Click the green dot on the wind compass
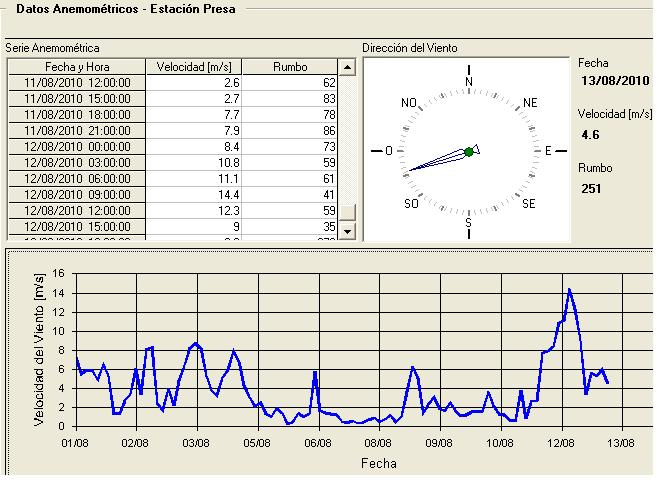The width and height of the screenshot is (656, 496). (x=469, y=152)
